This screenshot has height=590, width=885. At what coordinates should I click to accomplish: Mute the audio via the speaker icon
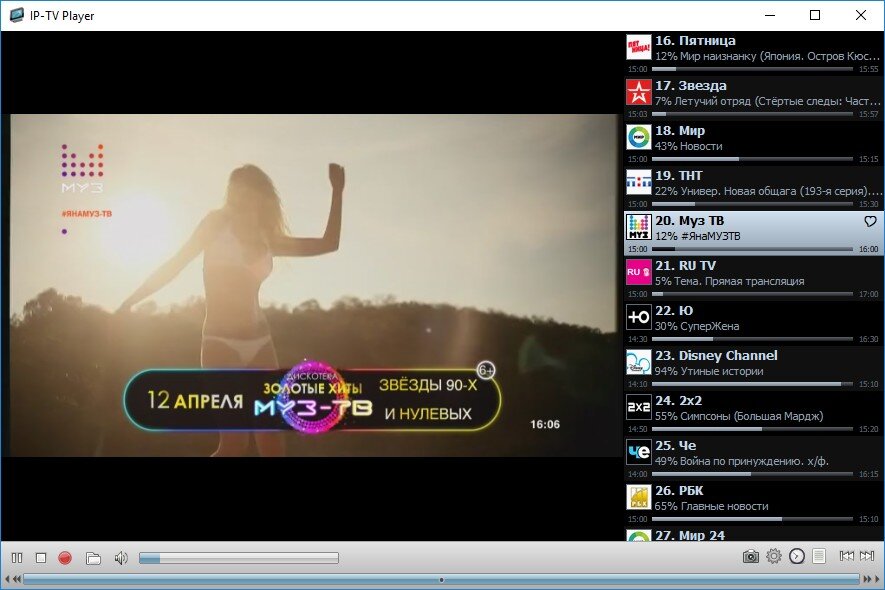[x=122, y=556]
